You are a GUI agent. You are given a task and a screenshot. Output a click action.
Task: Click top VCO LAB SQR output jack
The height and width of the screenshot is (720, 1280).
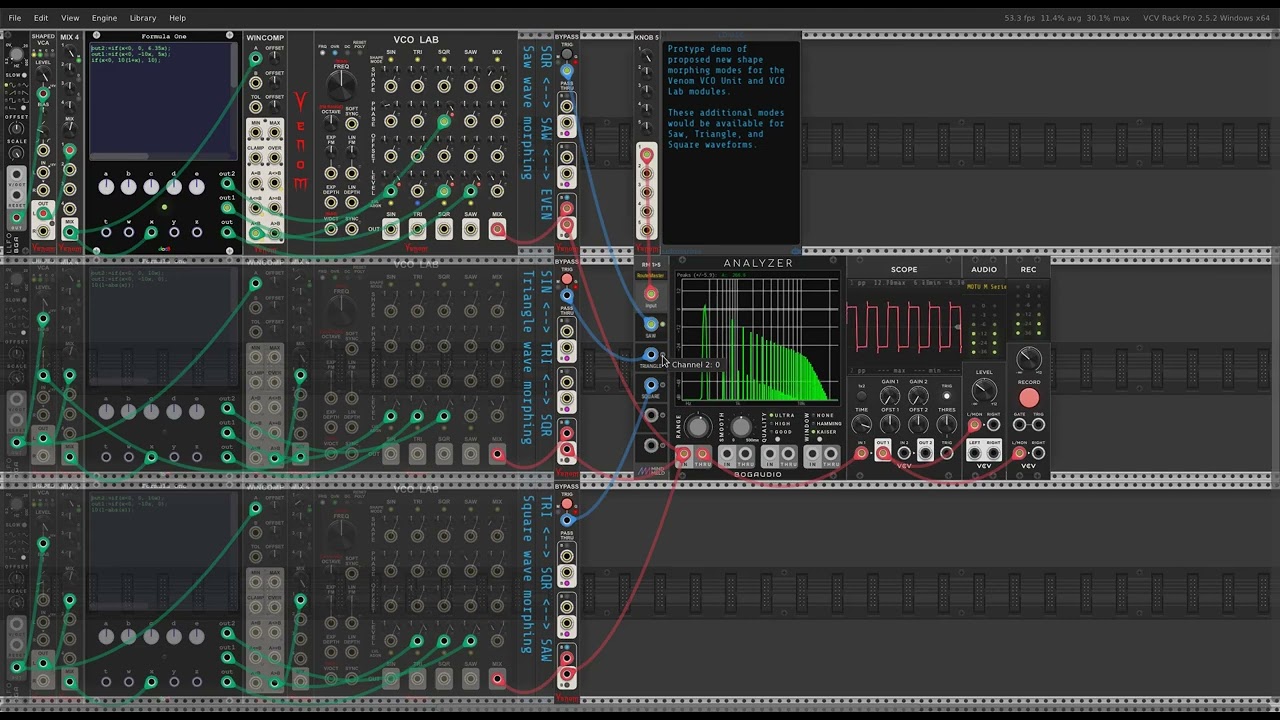[444, 229]
